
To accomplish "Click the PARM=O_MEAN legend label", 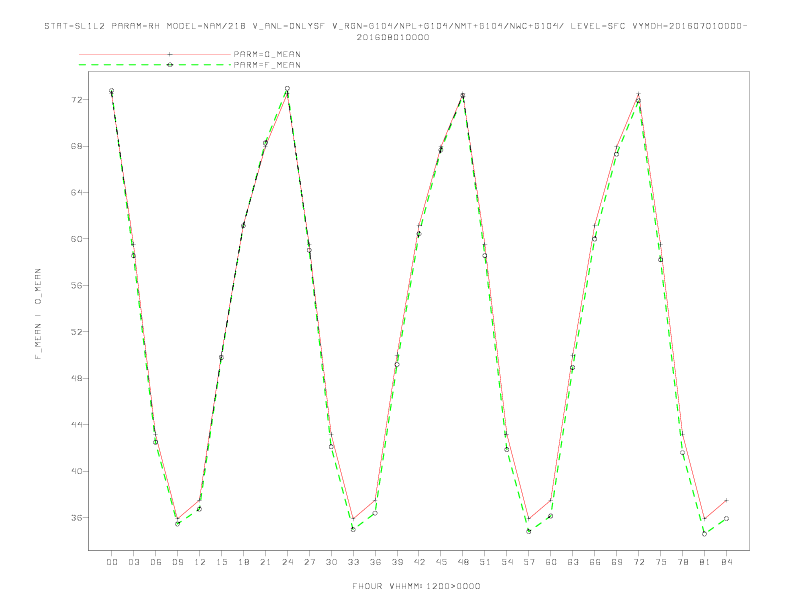I will tap(267, 54).
